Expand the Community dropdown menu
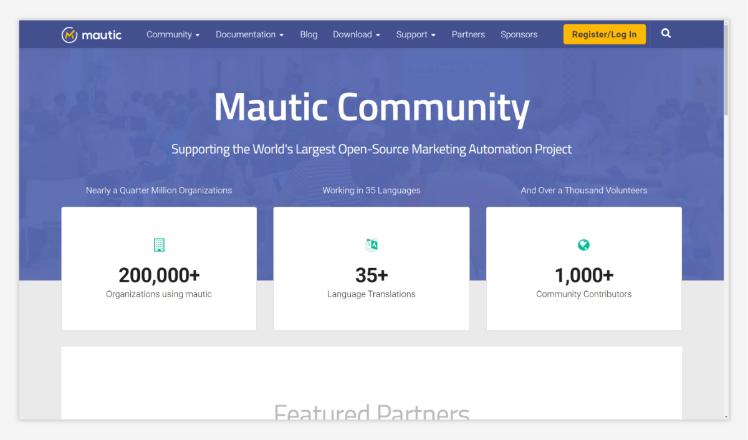This screenshot has width=748, height=440. point(173,34)
